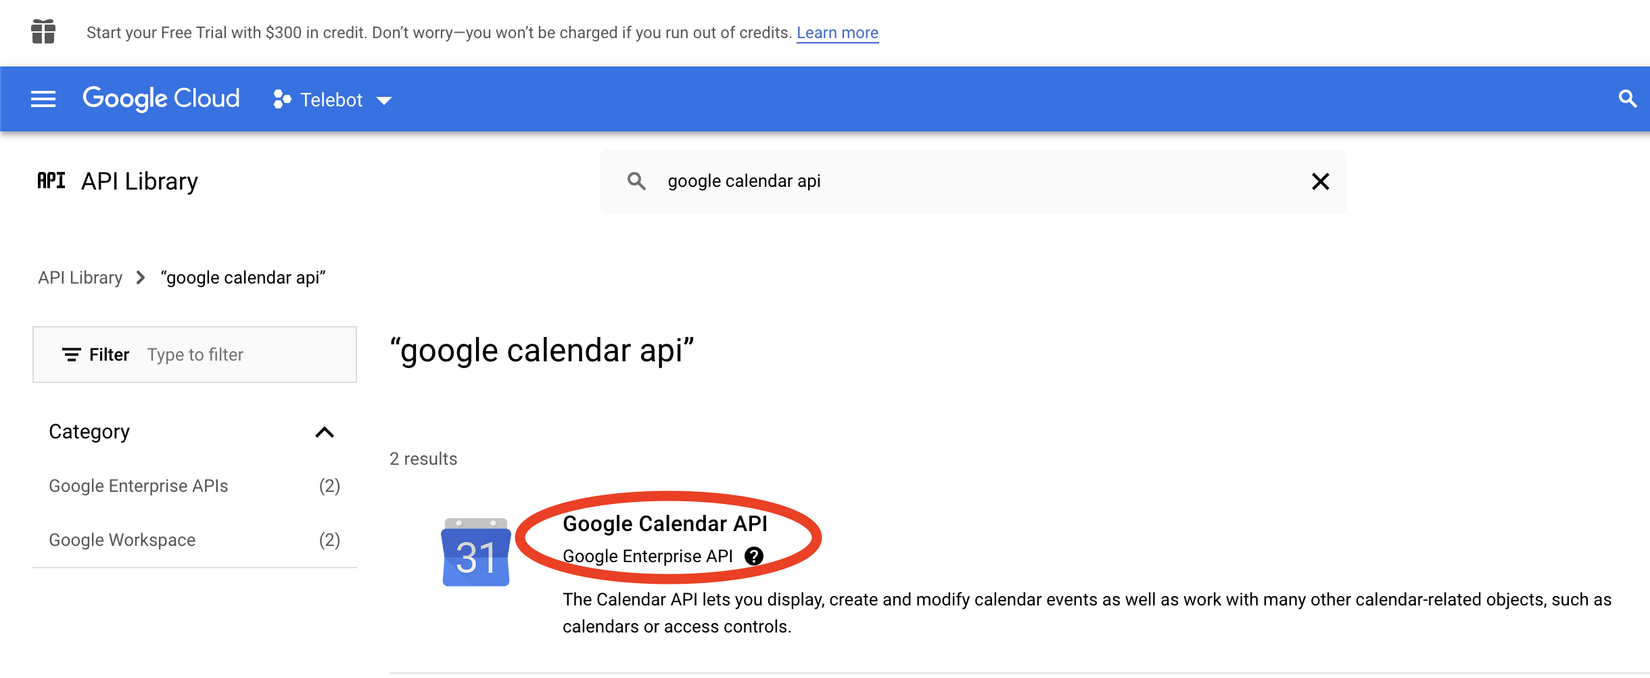Click the Google Calendar 31 icon

[476, 552]
